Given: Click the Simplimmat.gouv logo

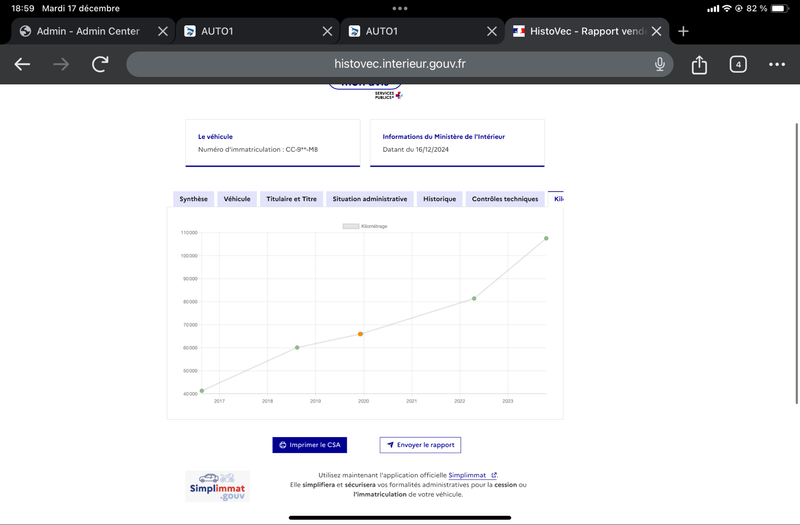Looking at the screenshot, I should pos(217,486).
